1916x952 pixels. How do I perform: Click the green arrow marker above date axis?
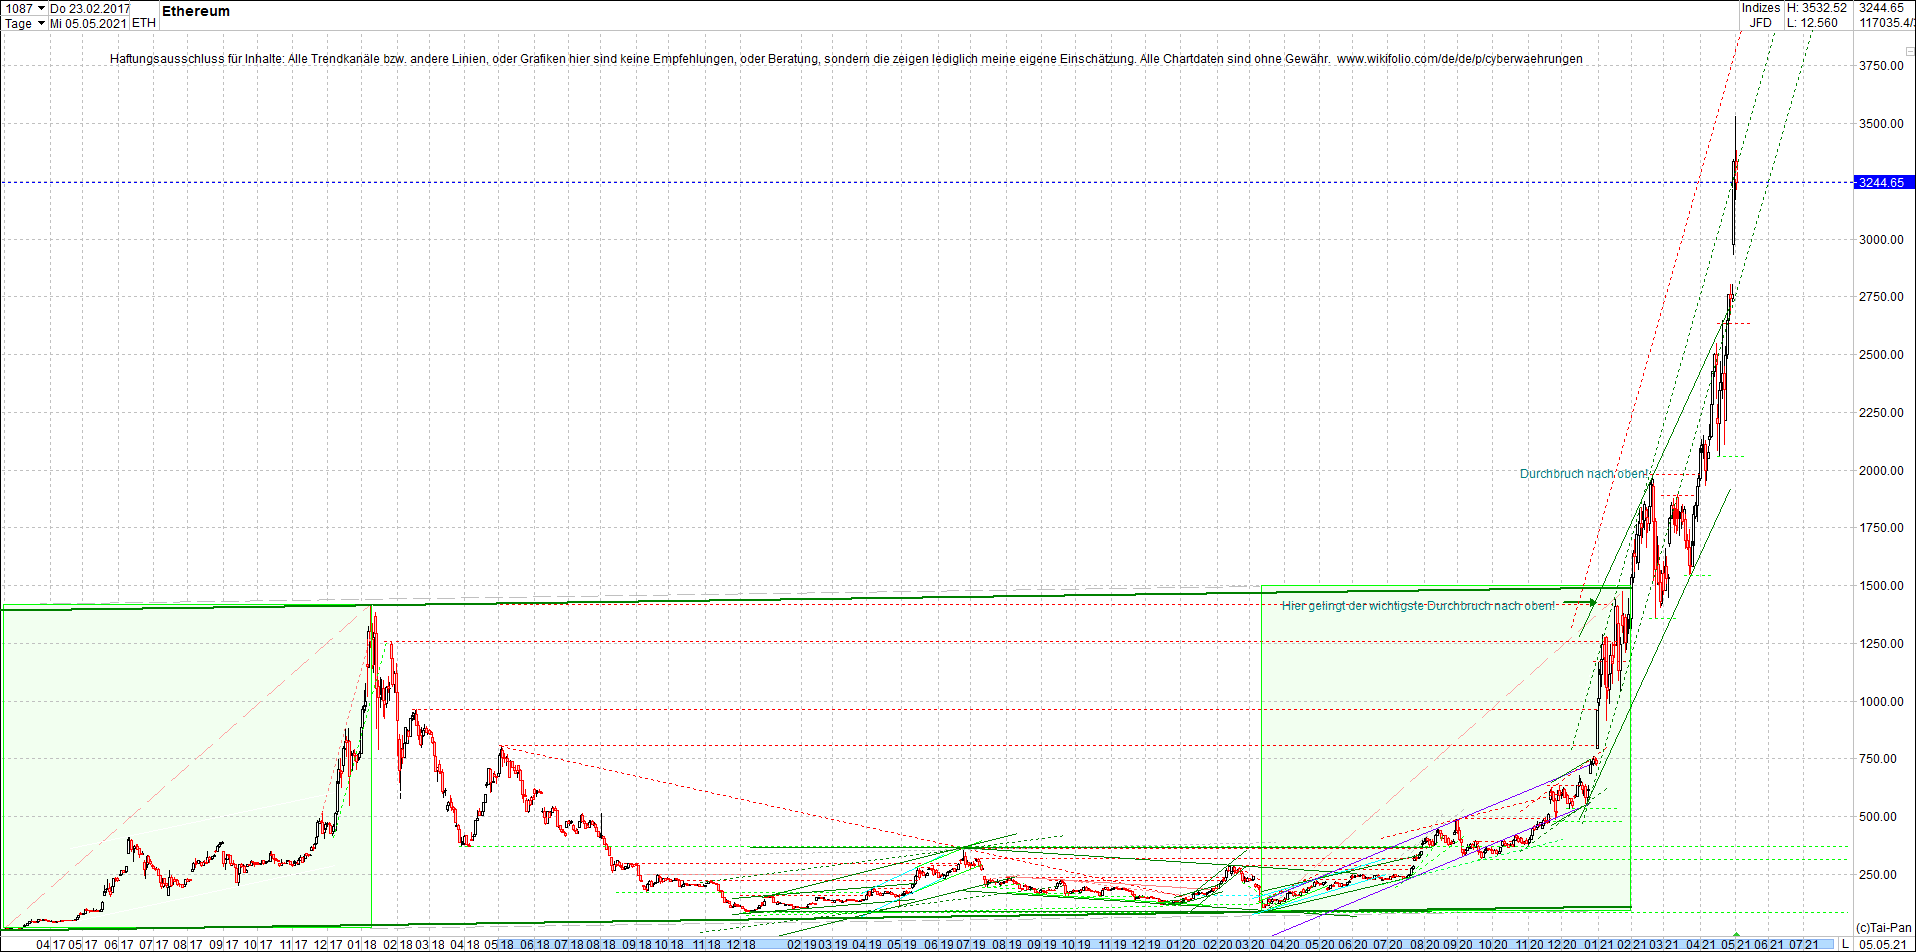1736,933
